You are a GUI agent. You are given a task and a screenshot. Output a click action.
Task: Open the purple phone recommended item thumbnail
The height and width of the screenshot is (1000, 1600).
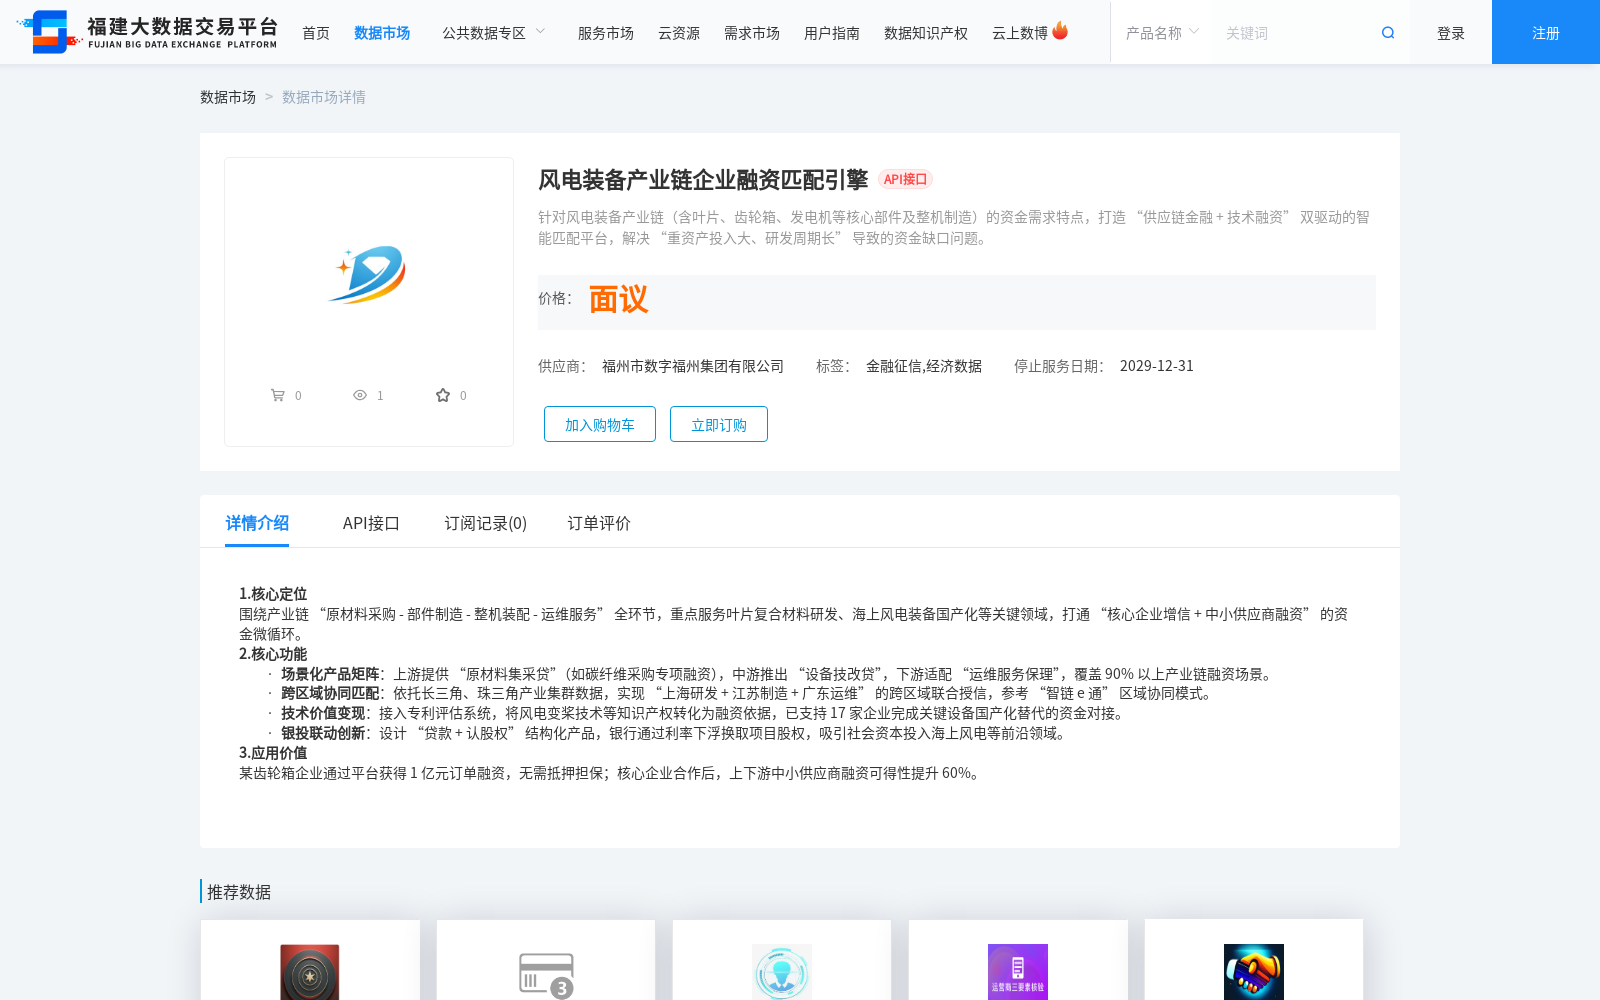[1018, 972]
